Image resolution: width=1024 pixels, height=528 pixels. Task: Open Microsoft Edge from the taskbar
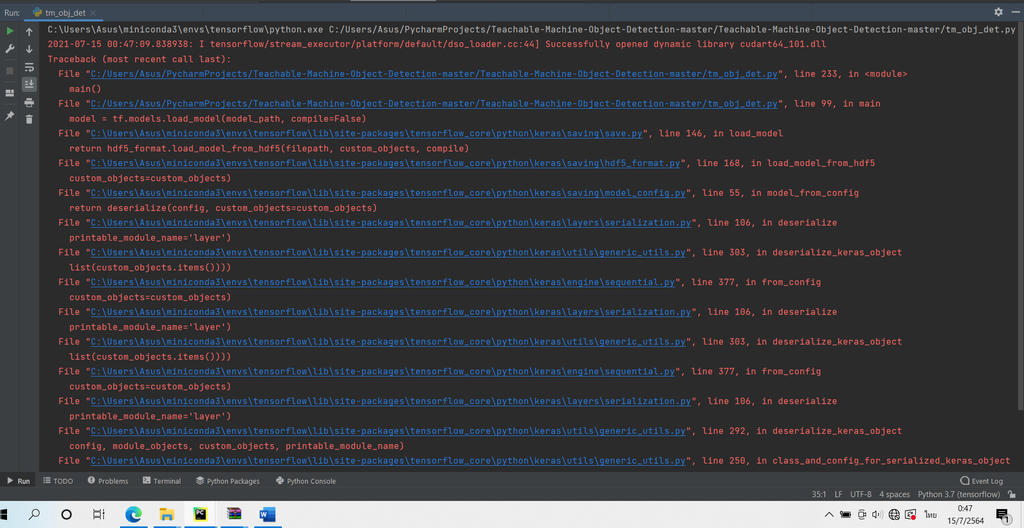coord(134,515)
